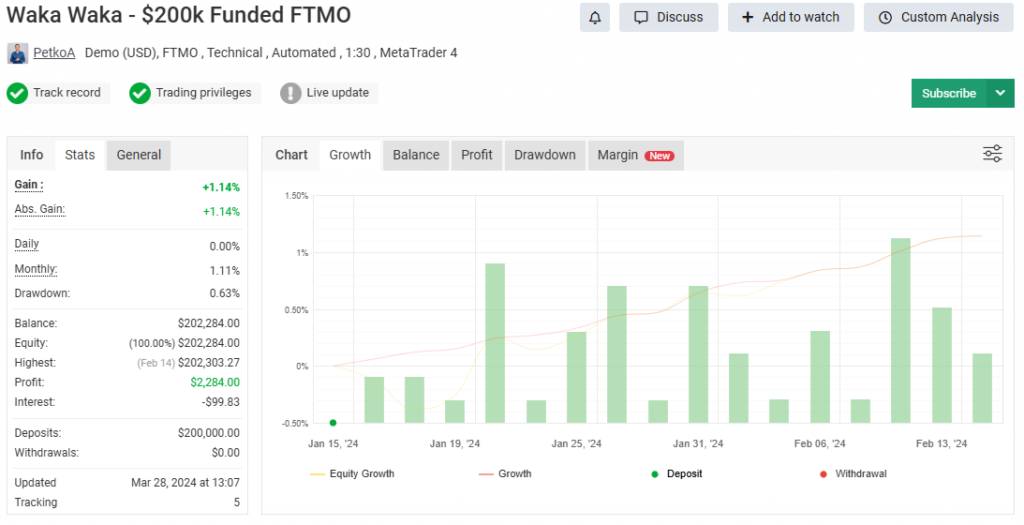Click the Track record green checkmark
The width and height of the screenshot is (1024, 525).
point(17,93)
